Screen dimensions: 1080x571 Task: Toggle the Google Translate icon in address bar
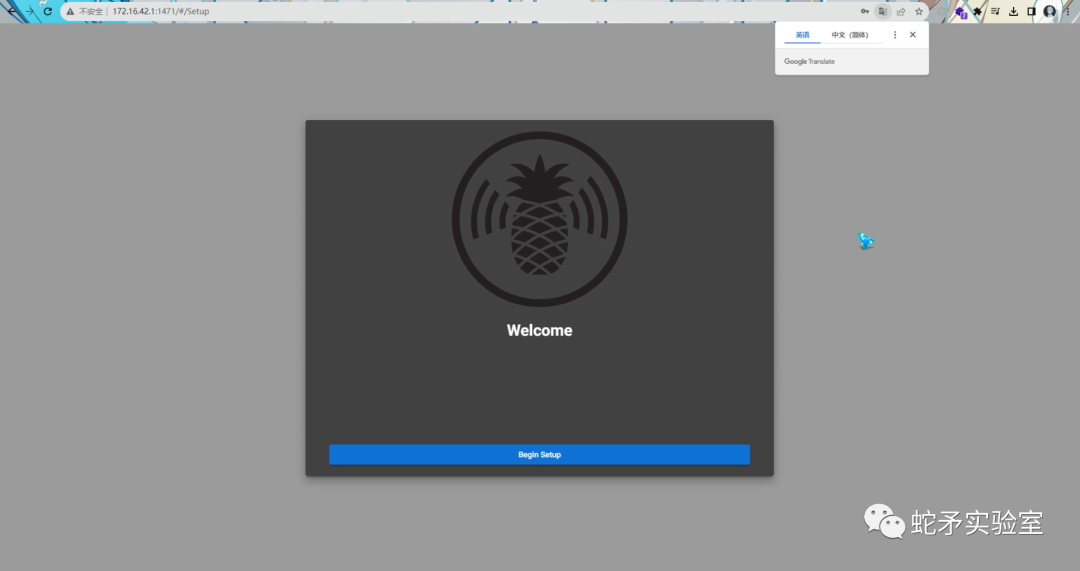tap(882, 11)
